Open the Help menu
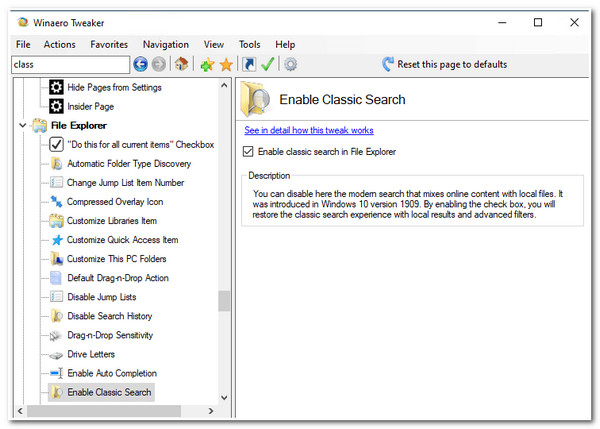 point(285,44)
